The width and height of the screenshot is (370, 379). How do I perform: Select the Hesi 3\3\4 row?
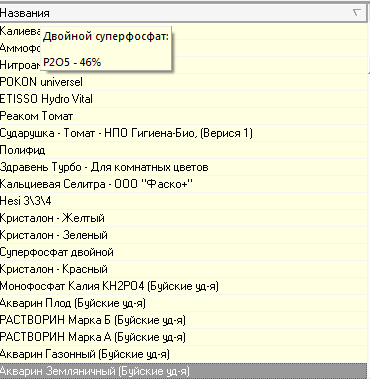click(x=183, y=201)
